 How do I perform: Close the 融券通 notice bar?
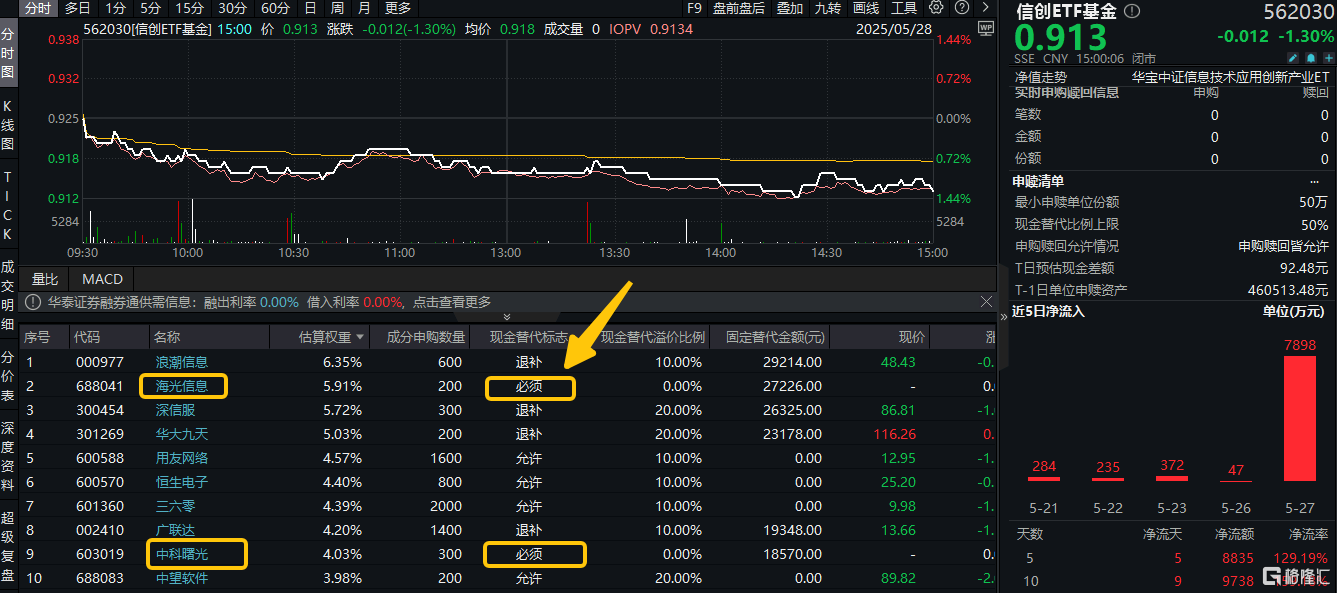(x=985, y=302)
